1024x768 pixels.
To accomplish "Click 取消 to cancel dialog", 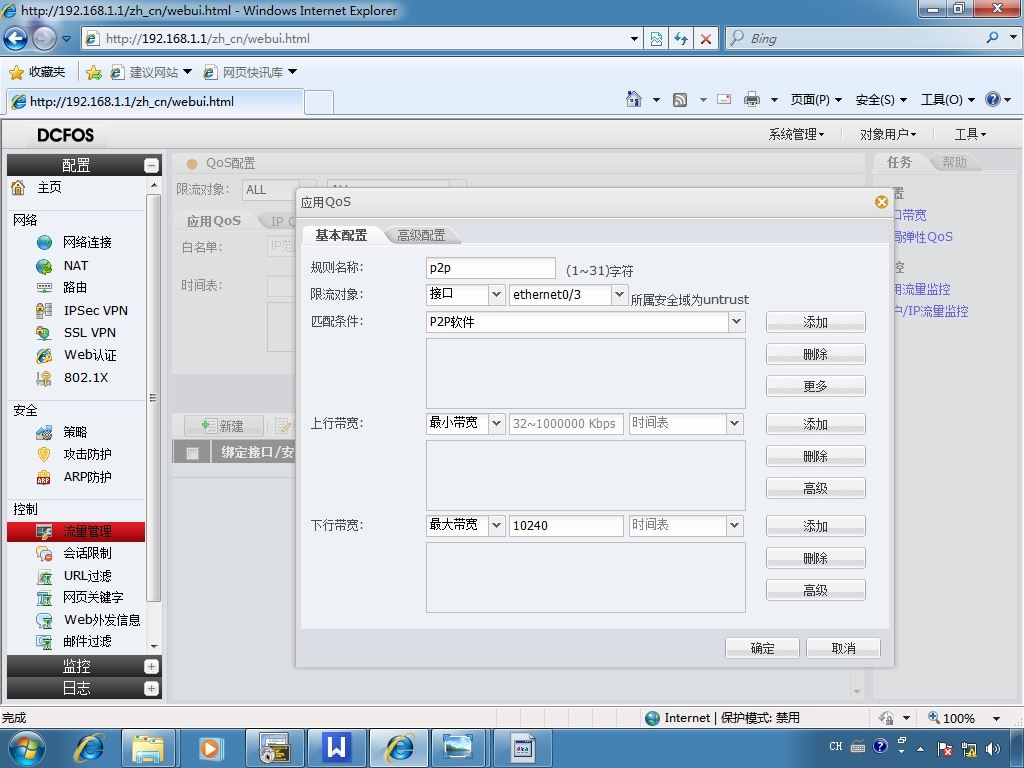I will pos(843,648).
